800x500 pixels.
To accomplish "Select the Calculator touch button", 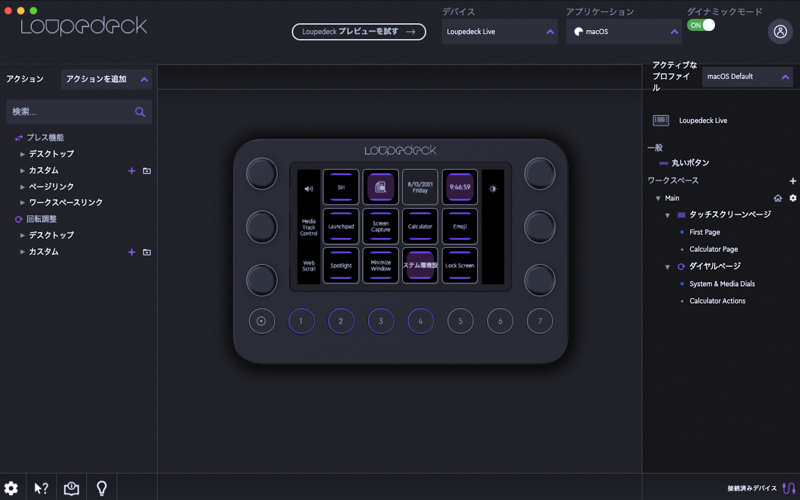I will (420, 227).
